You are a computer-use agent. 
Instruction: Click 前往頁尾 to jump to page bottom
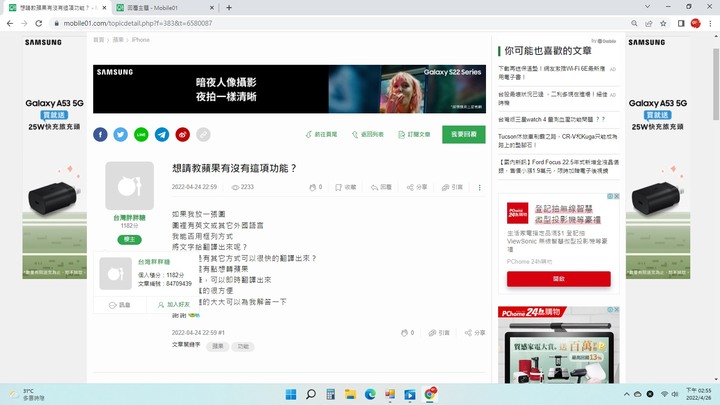tap(321, 135)
